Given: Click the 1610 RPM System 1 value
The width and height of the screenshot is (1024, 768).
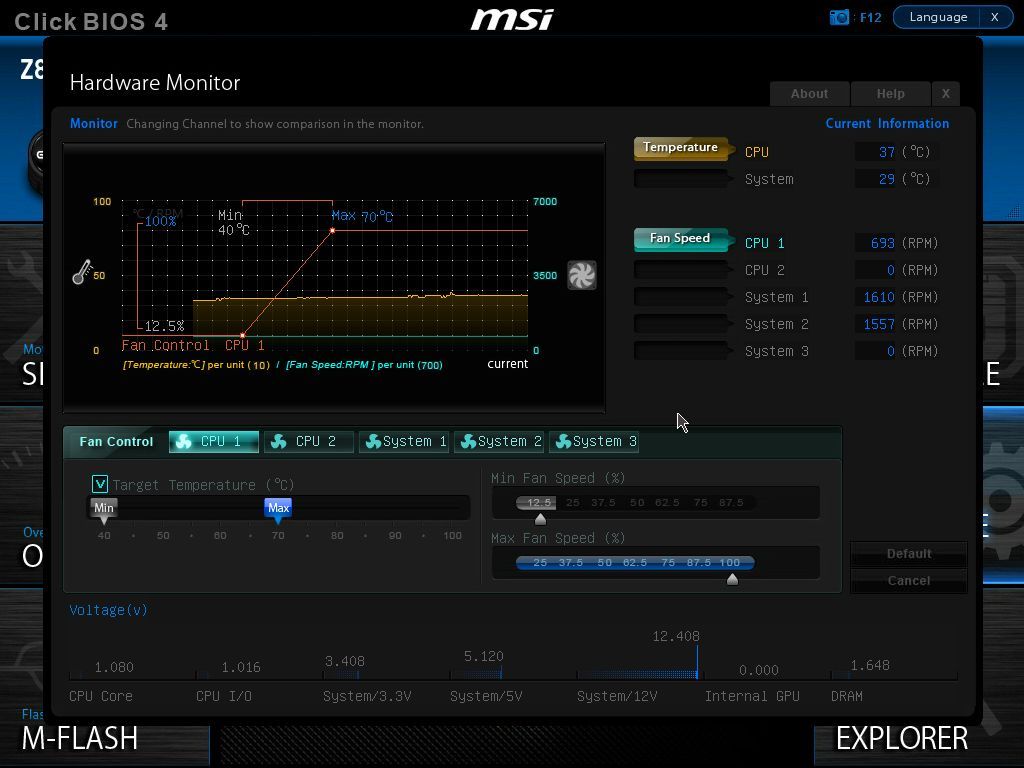Looking at the screenshot, I should (x=879, y=297).
